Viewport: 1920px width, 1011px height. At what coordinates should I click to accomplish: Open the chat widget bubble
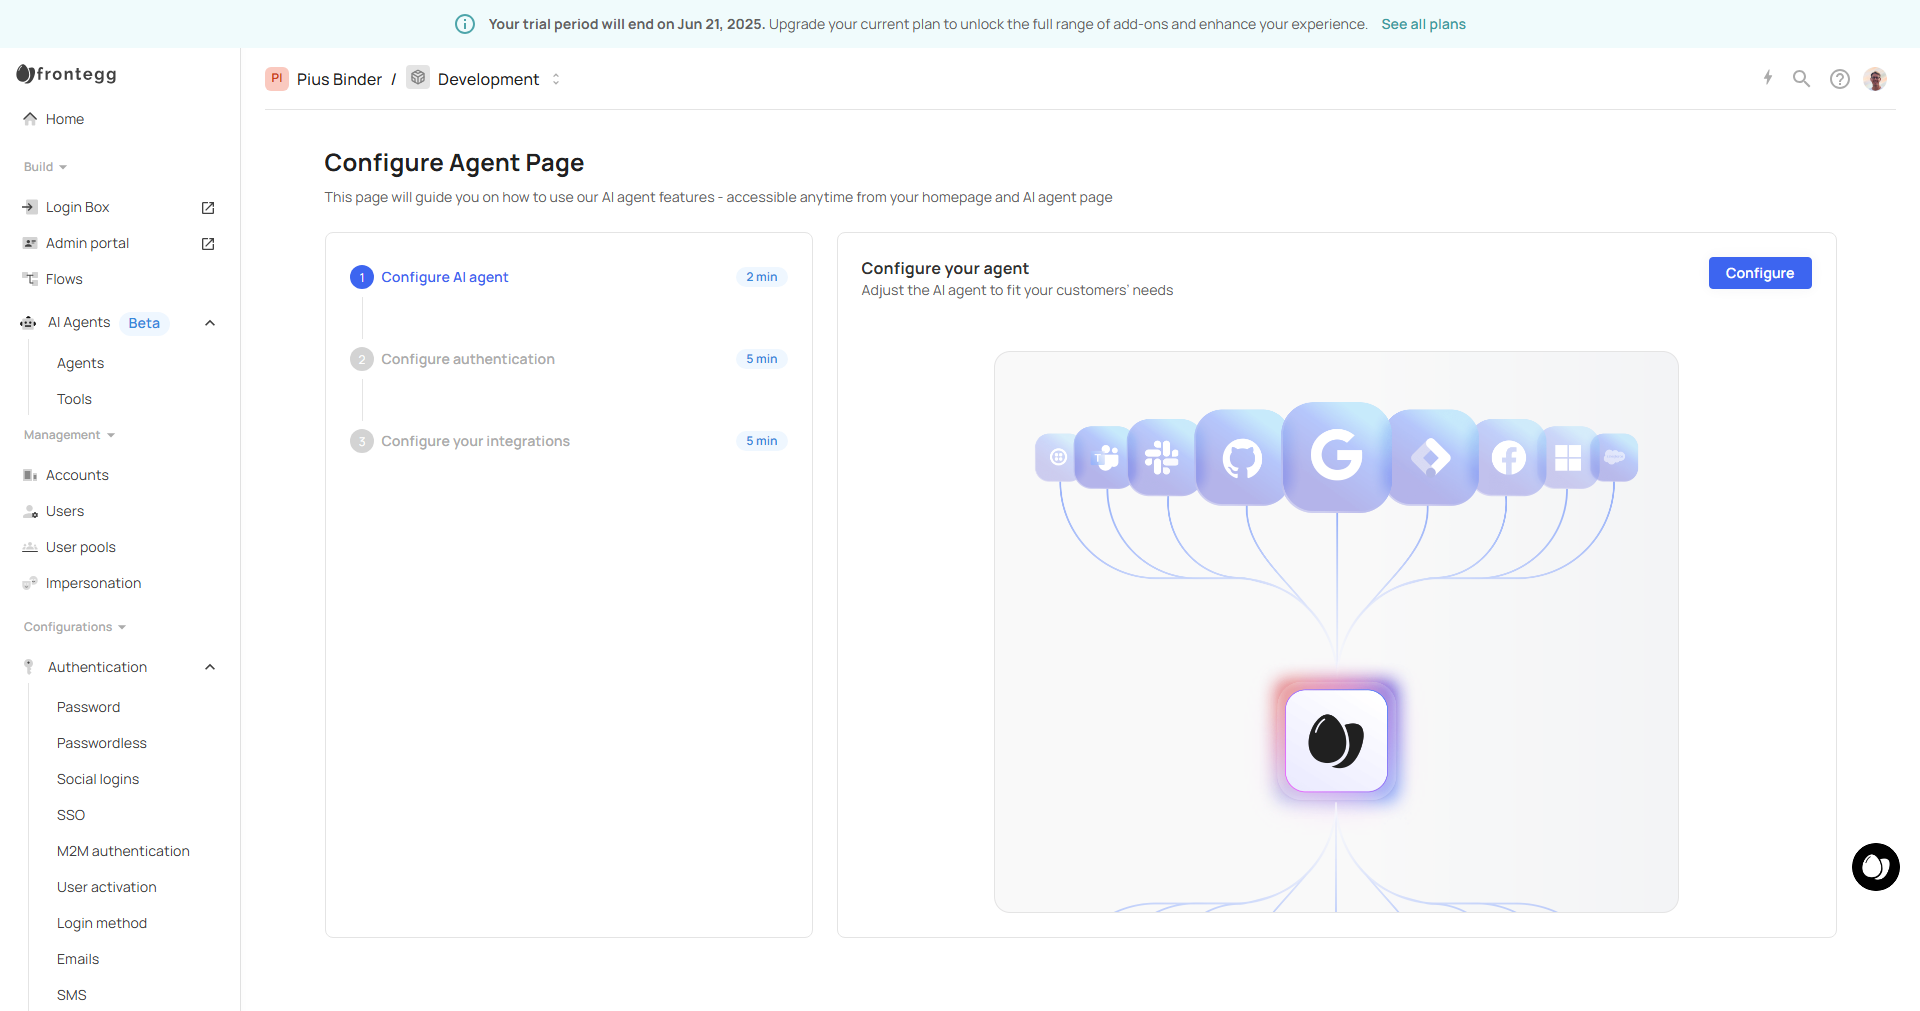[x=1876, y=867]
